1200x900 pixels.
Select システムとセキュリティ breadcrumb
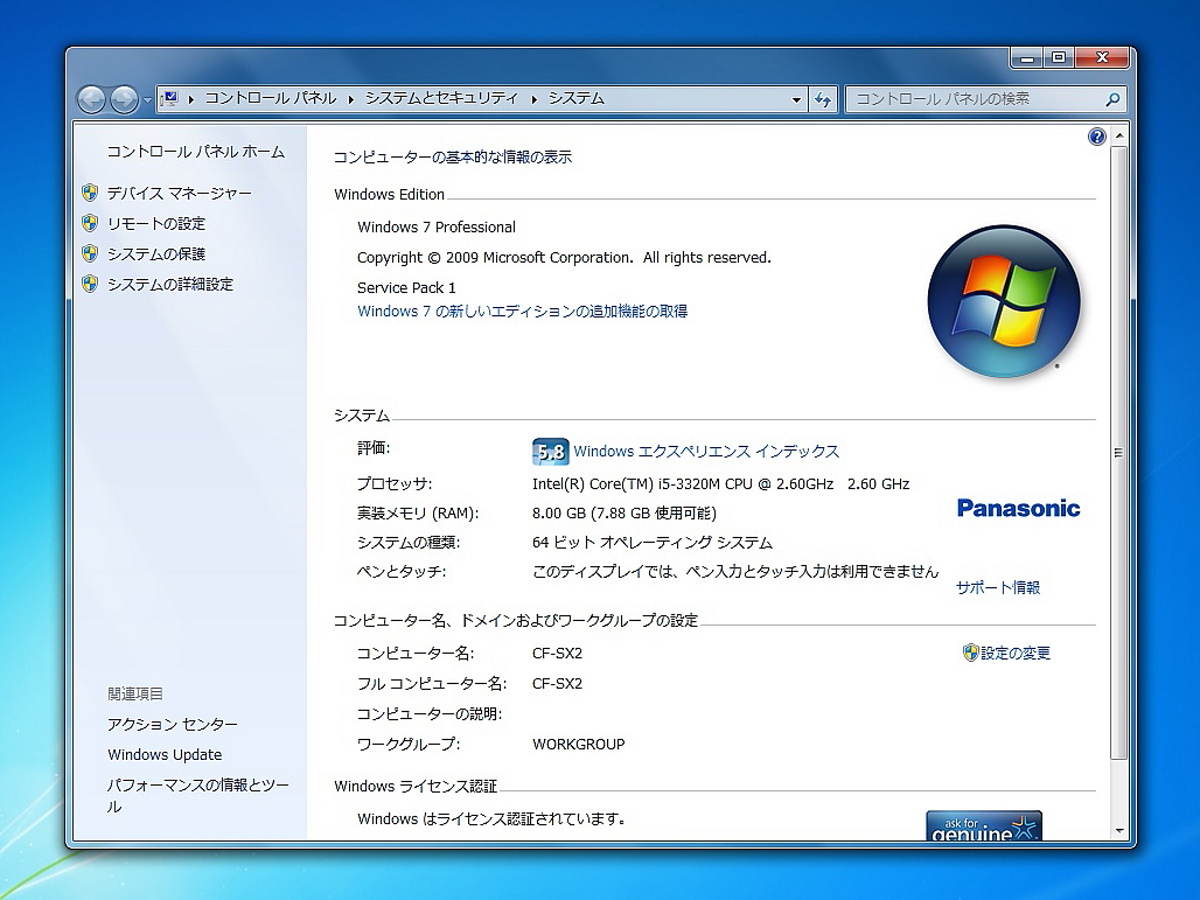pos(441,98)
